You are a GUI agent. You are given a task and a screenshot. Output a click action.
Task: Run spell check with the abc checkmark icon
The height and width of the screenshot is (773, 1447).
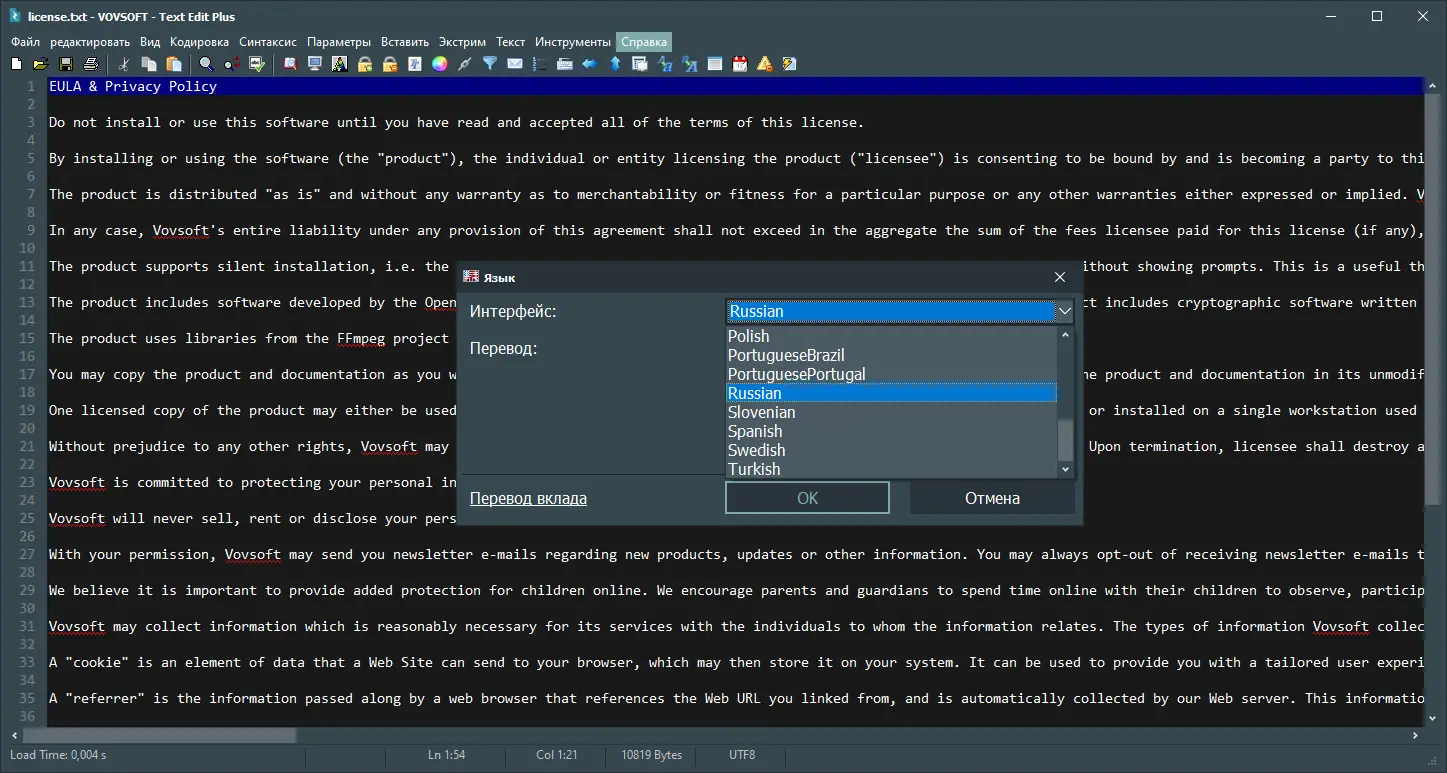pyautogui.click(x=257, y=64)
